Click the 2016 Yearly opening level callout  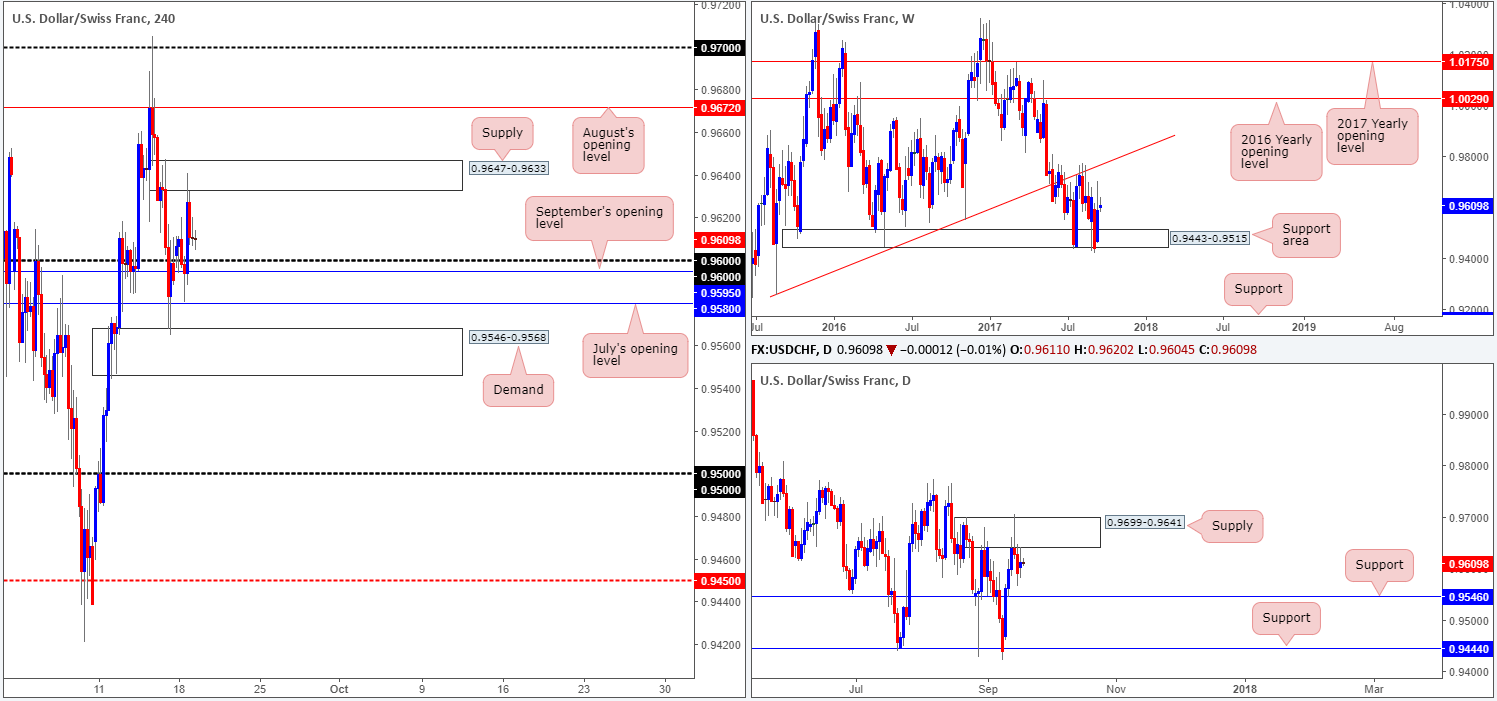1276,151
